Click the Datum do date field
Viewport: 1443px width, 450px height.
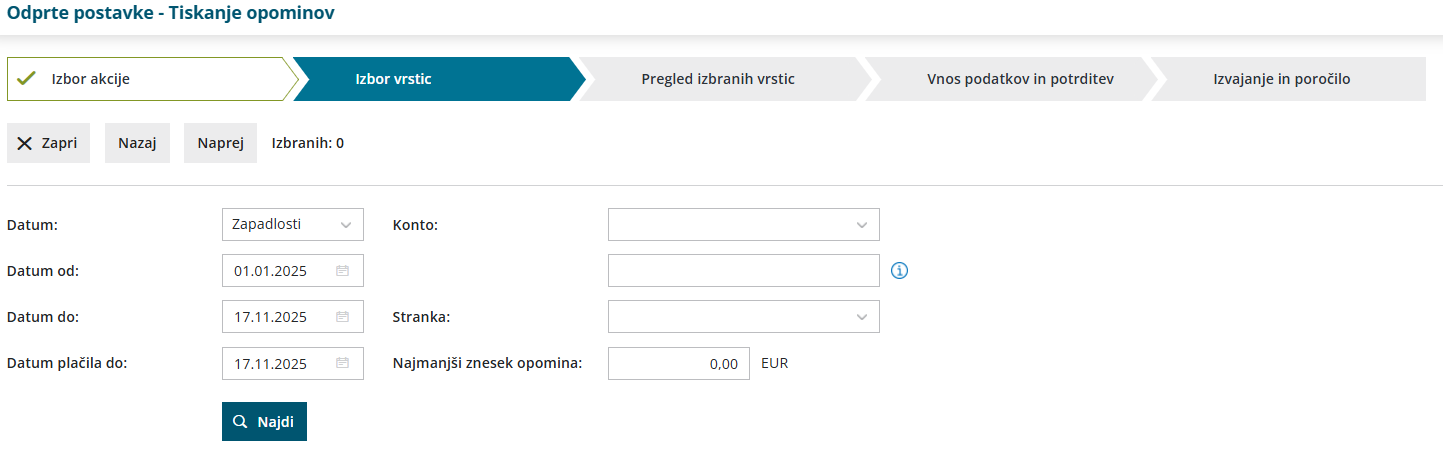coord(280,317)
